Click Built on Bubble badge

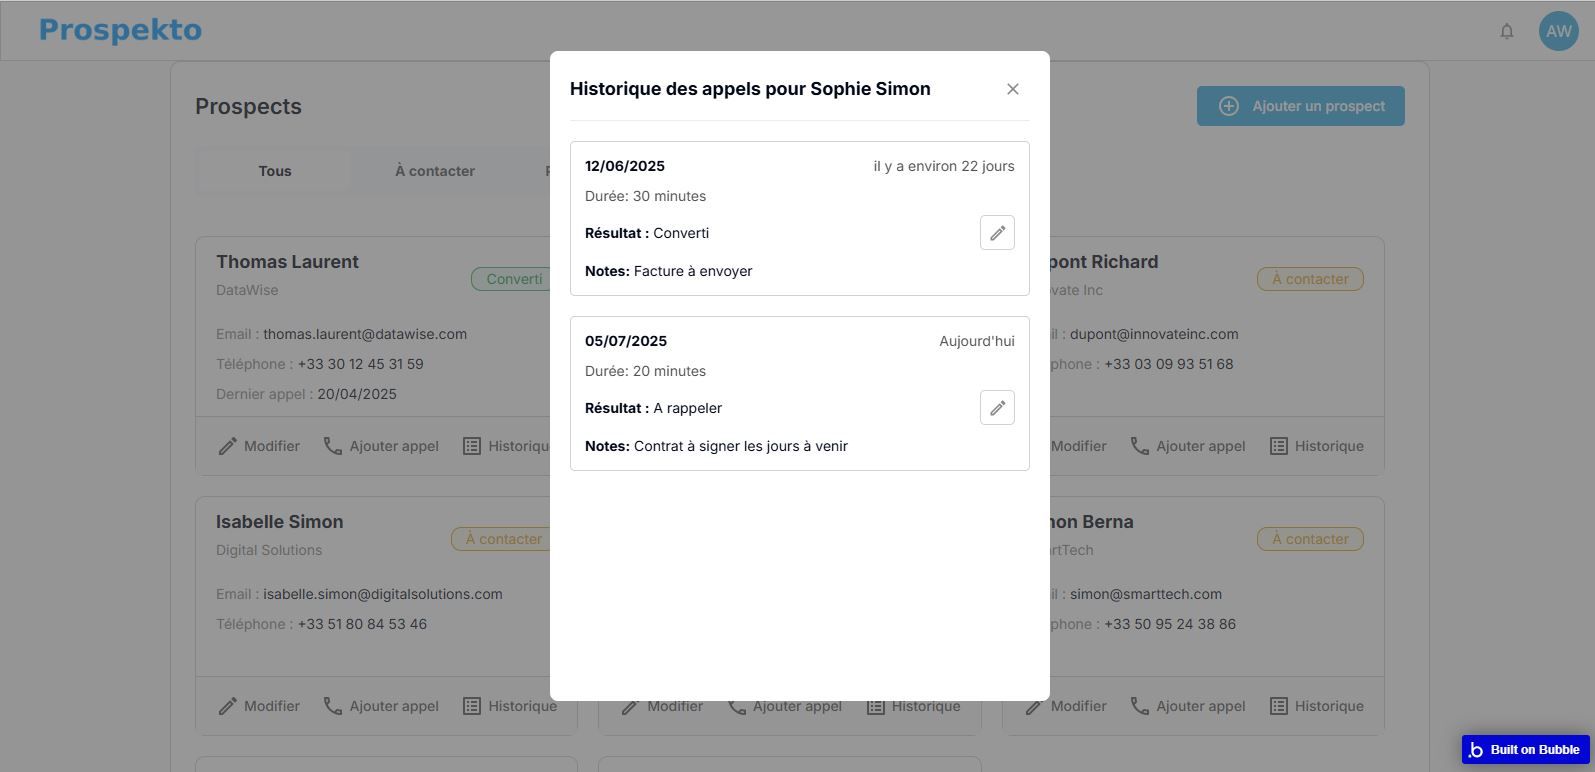[x=1524, y=749]
